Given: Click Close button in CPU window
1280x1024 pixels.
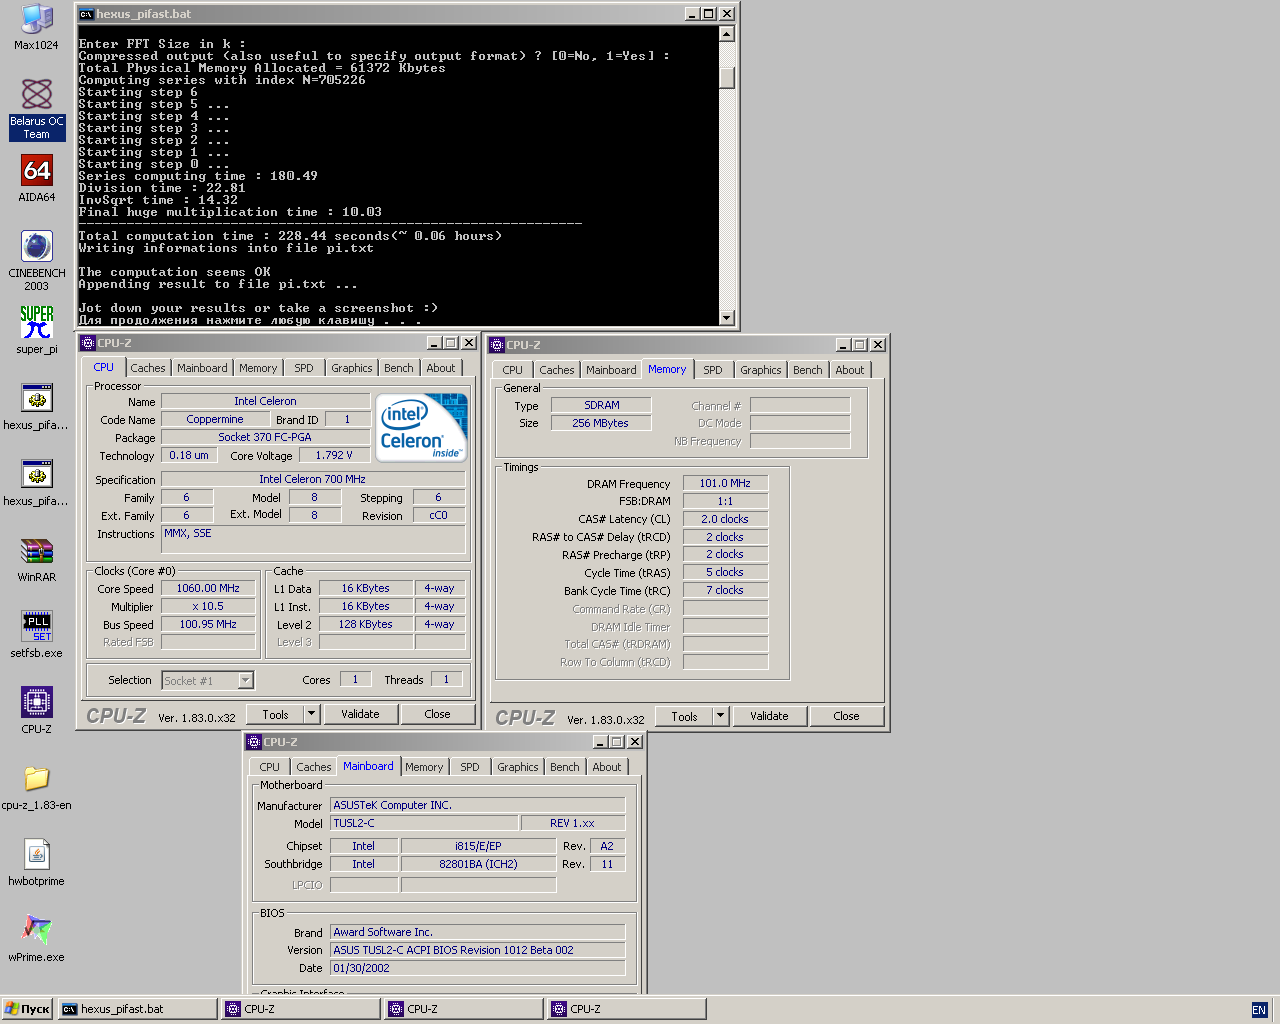Looking at the screenshot, I should point(437,714).
